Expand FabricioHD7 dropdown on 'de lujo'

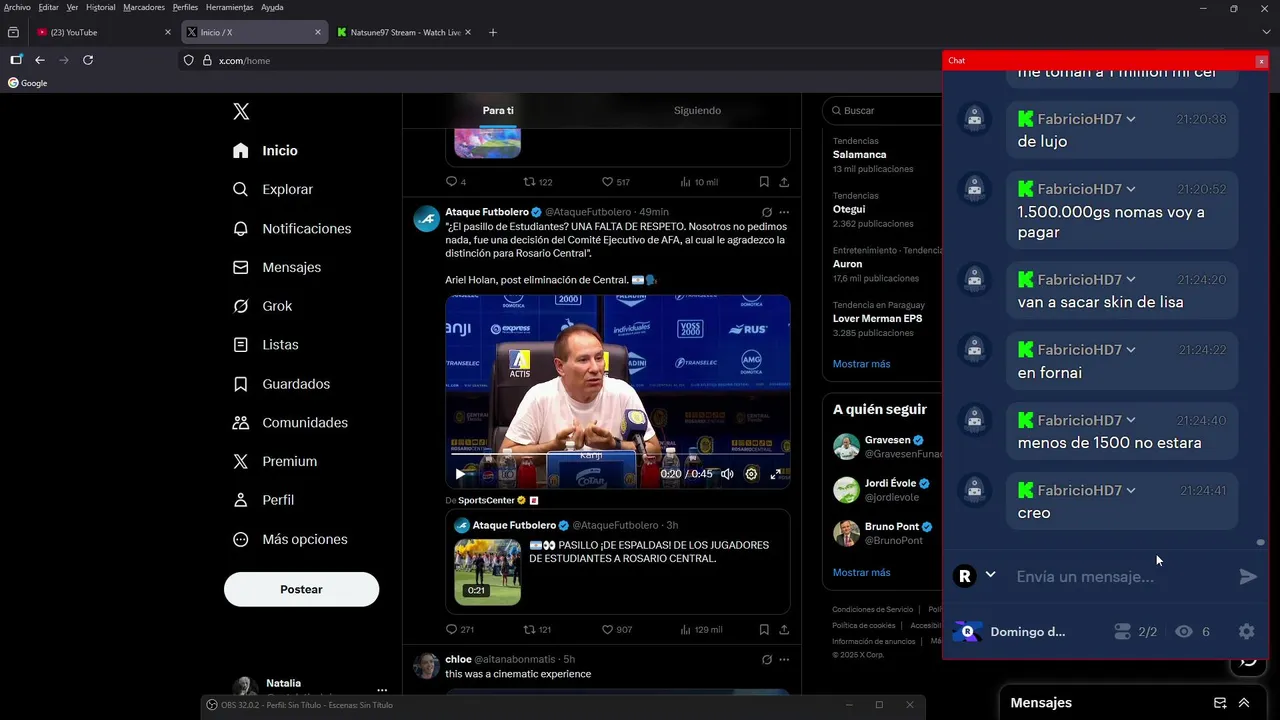tap(1131, 119)
